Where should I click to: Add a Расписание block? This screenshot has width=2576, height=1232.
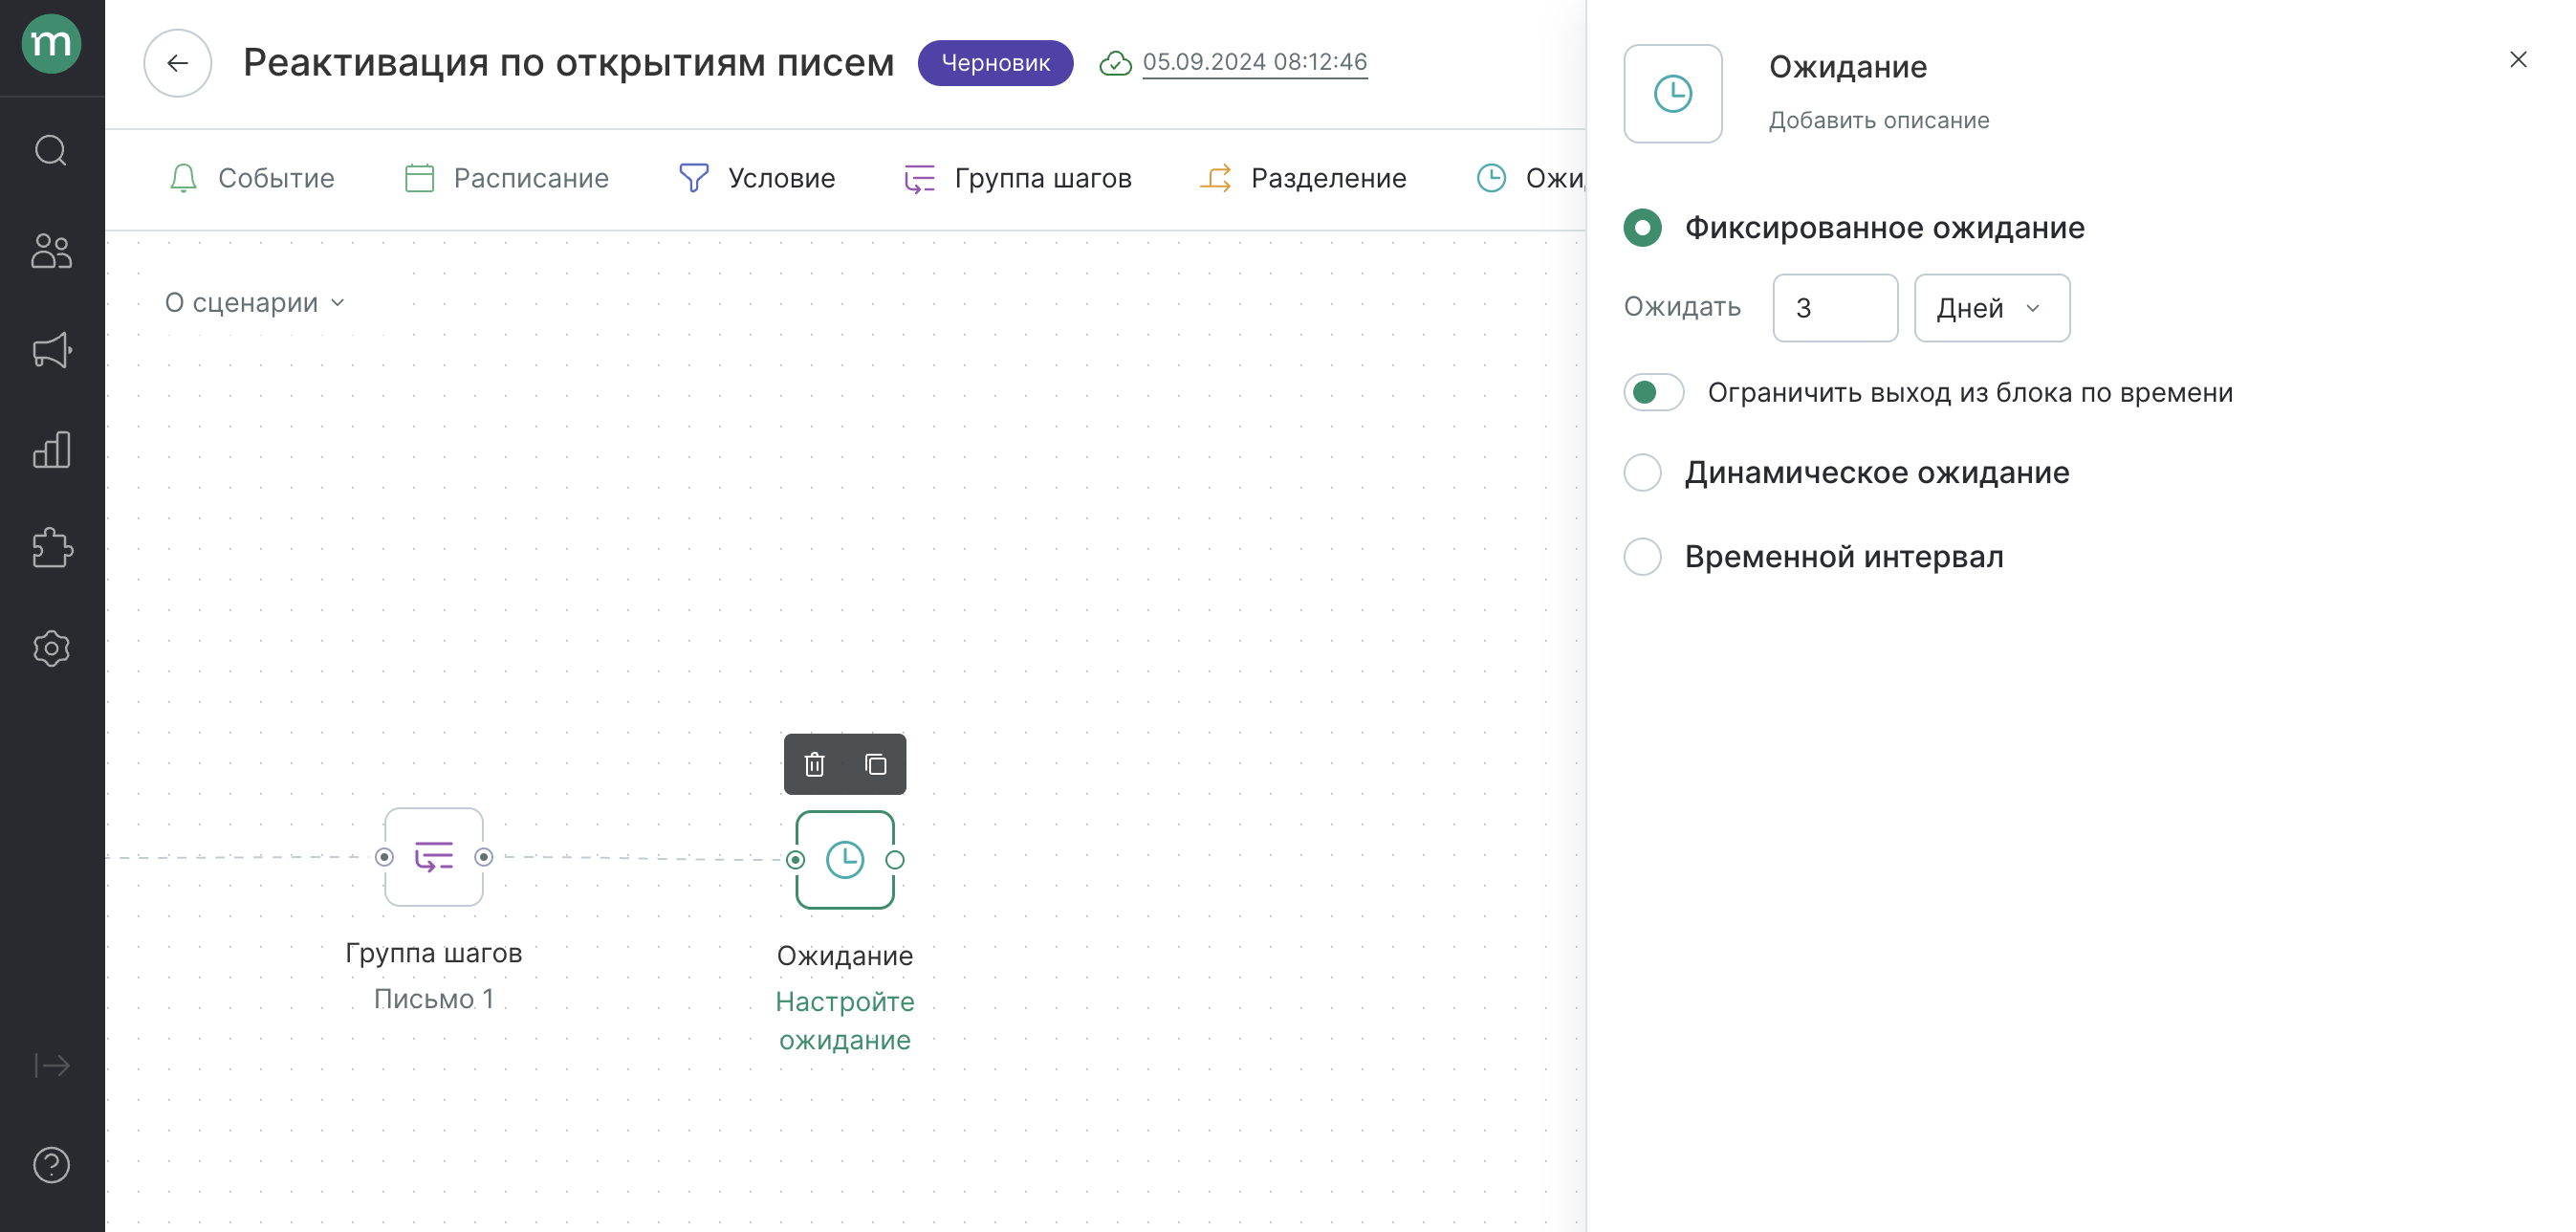point(507,178)
